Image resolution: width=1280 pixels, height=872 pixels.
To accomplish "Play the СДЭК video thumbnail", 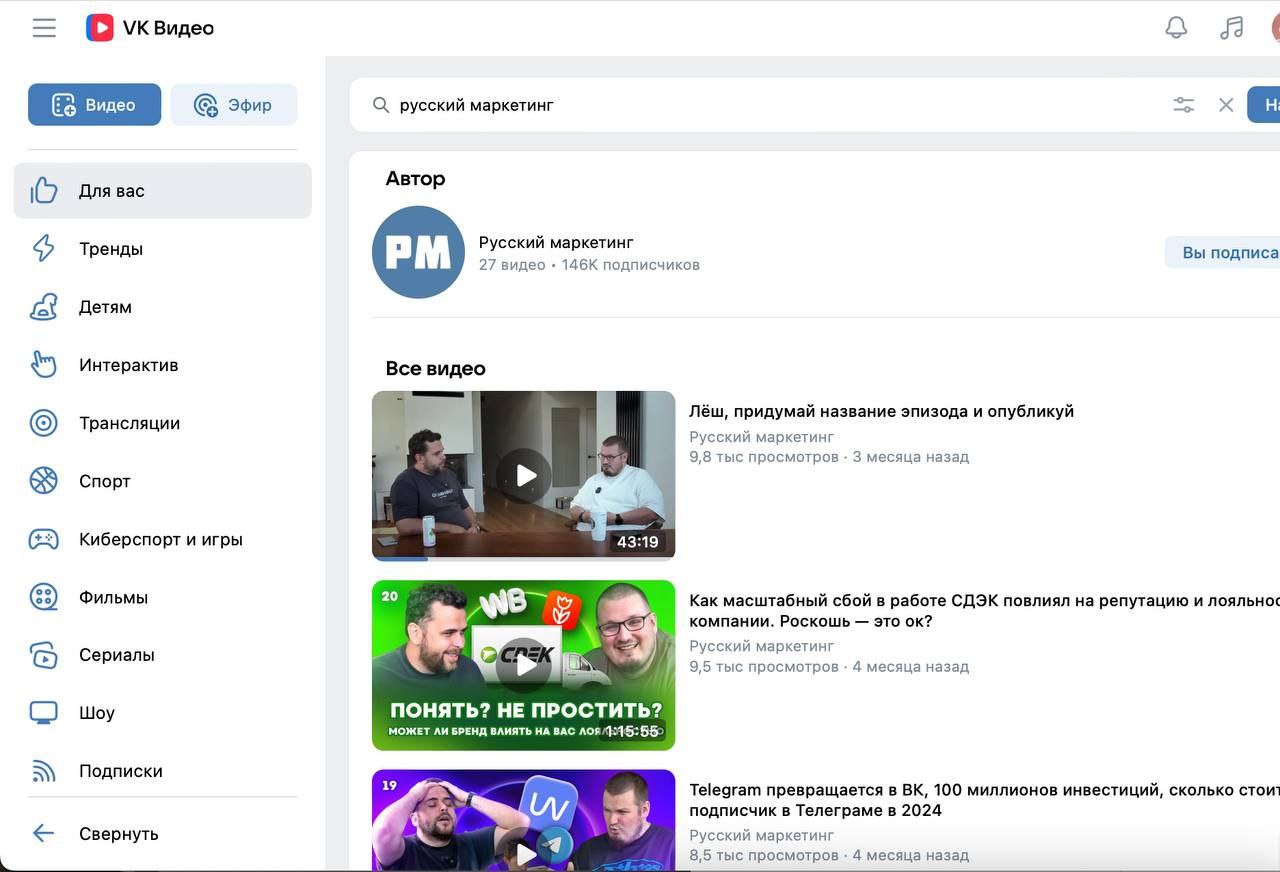I will pyautogui.click(x=524, y=665).
